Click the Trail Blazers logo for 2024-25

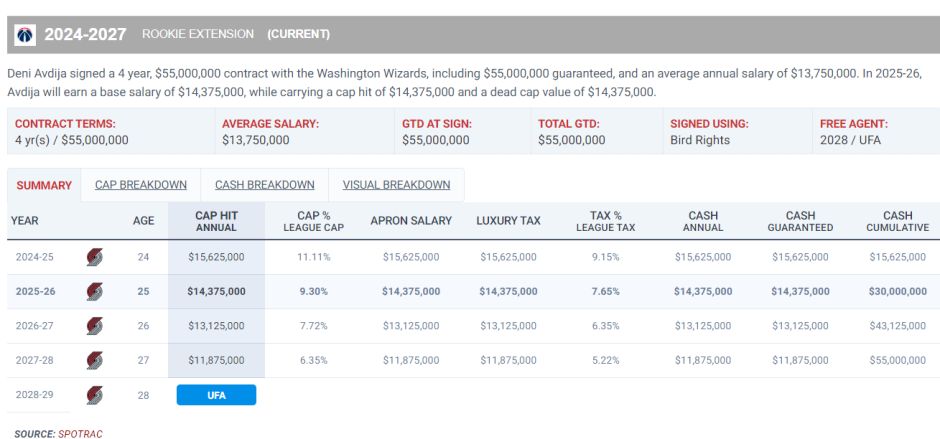pos(94,257)
